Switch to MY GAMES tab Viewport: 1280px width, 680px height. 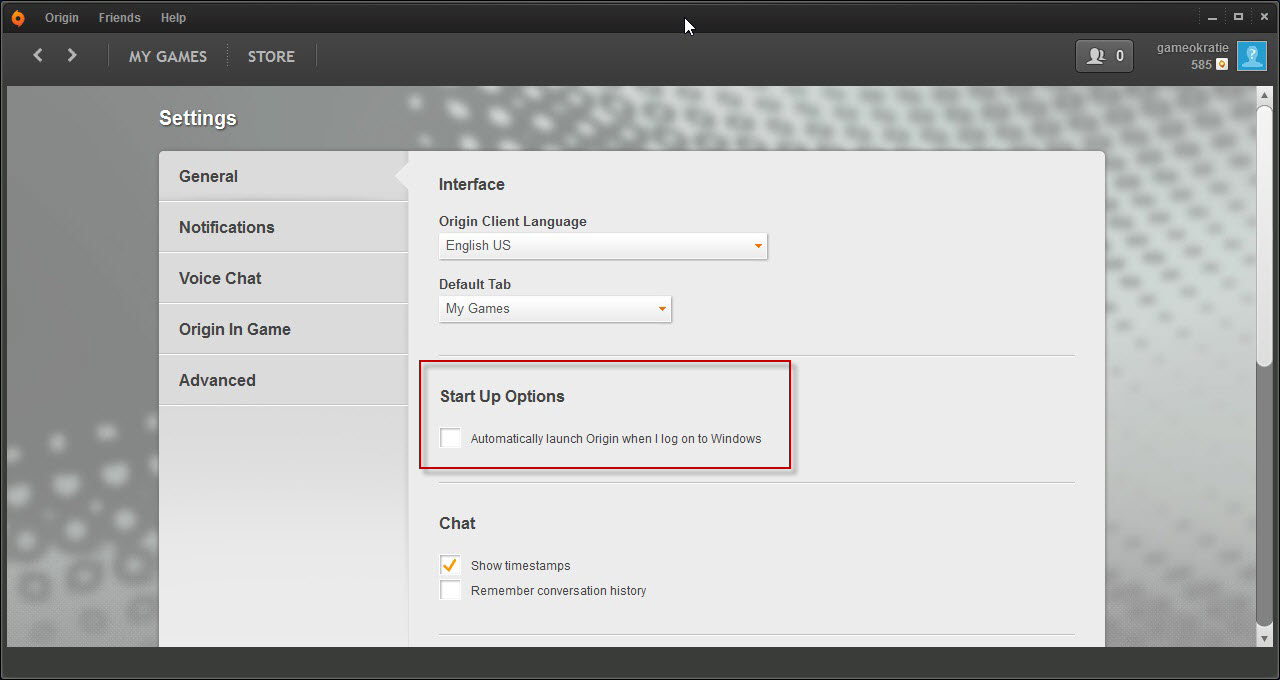[168, 56]
